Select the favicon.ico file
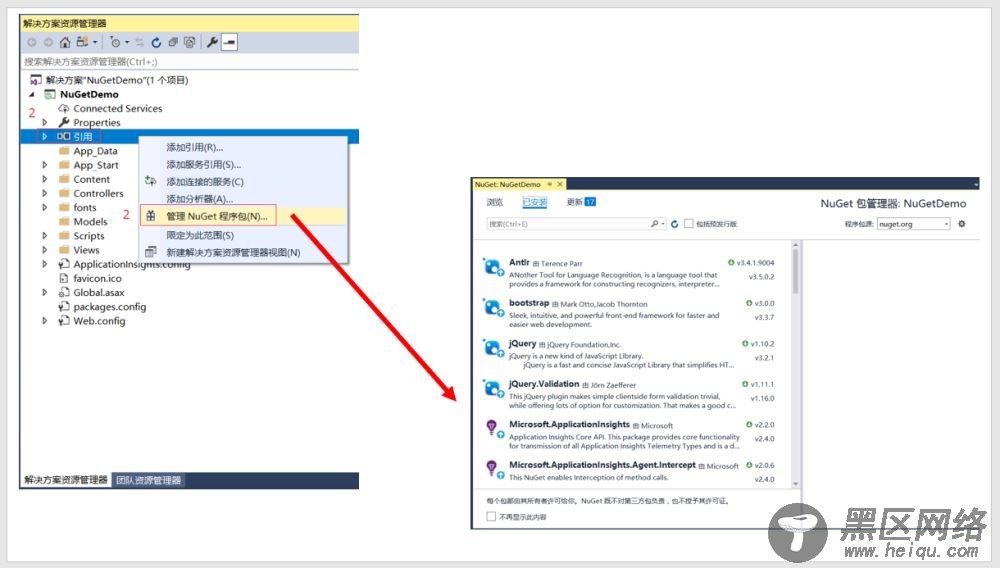 pyautogui.click(x=97, y=279)
